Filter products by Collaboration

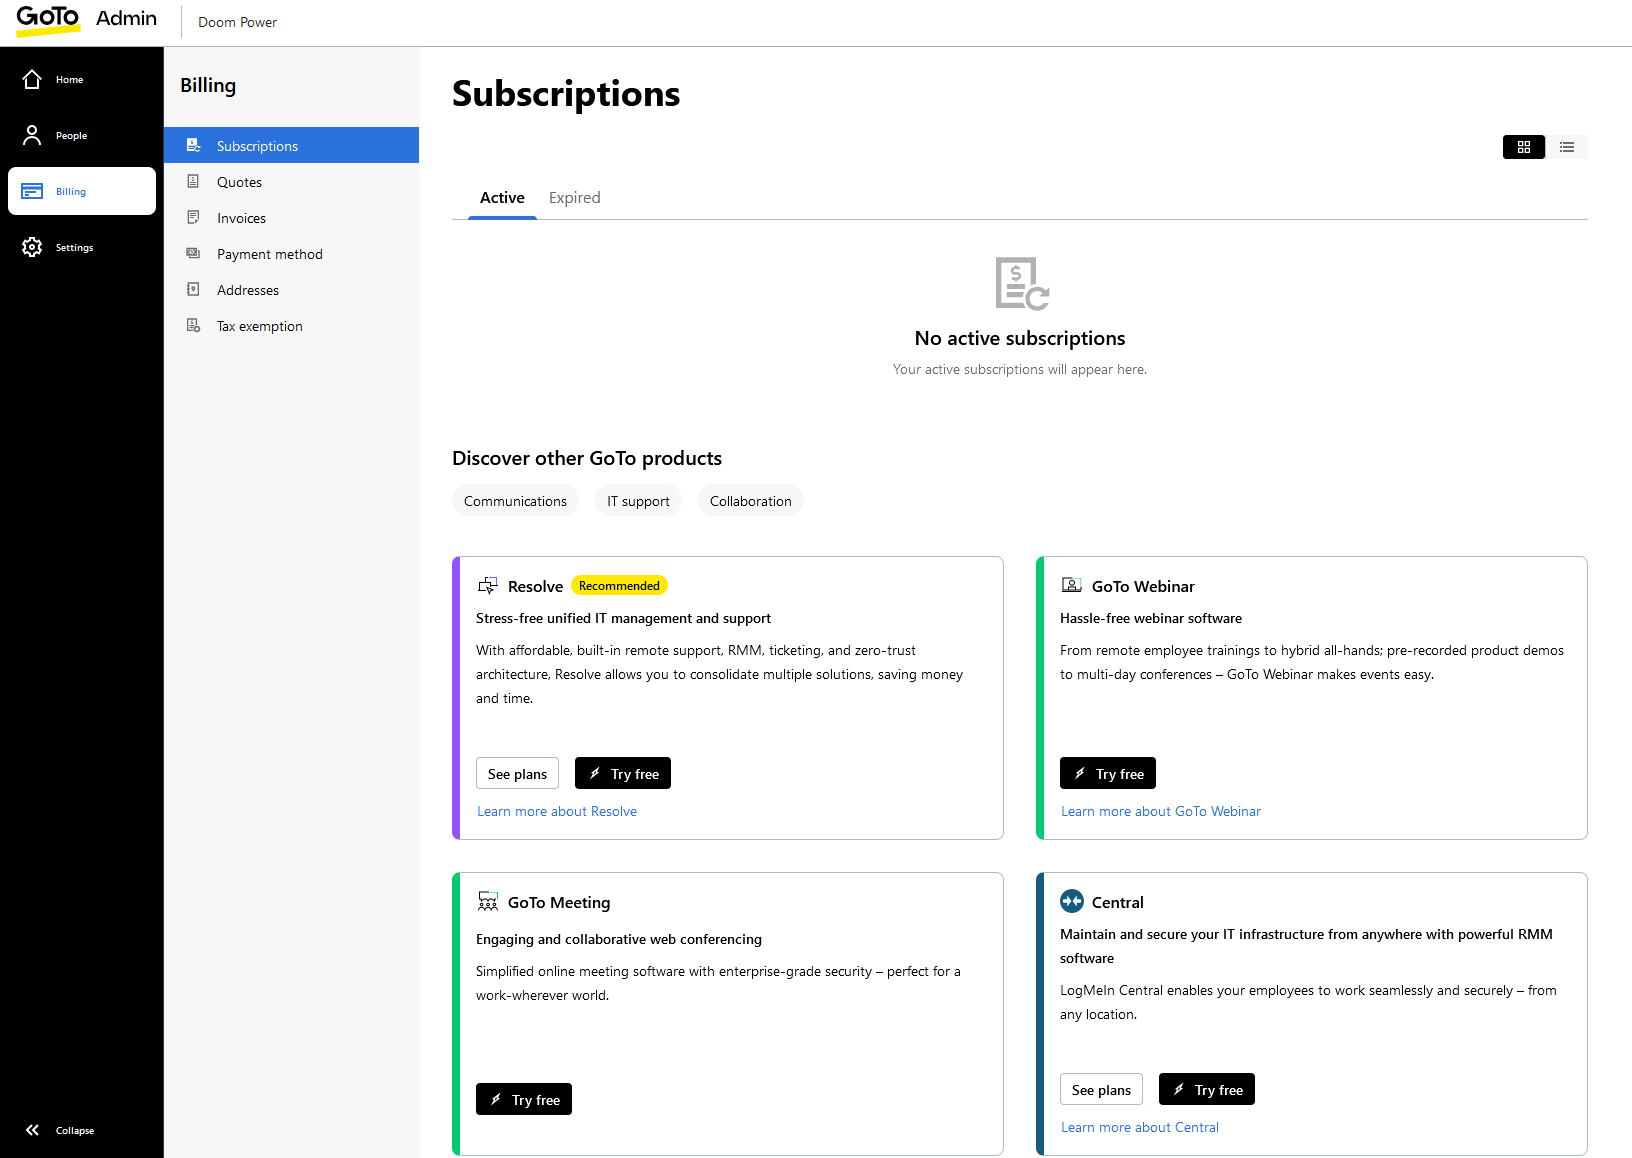tap(750, 501)
